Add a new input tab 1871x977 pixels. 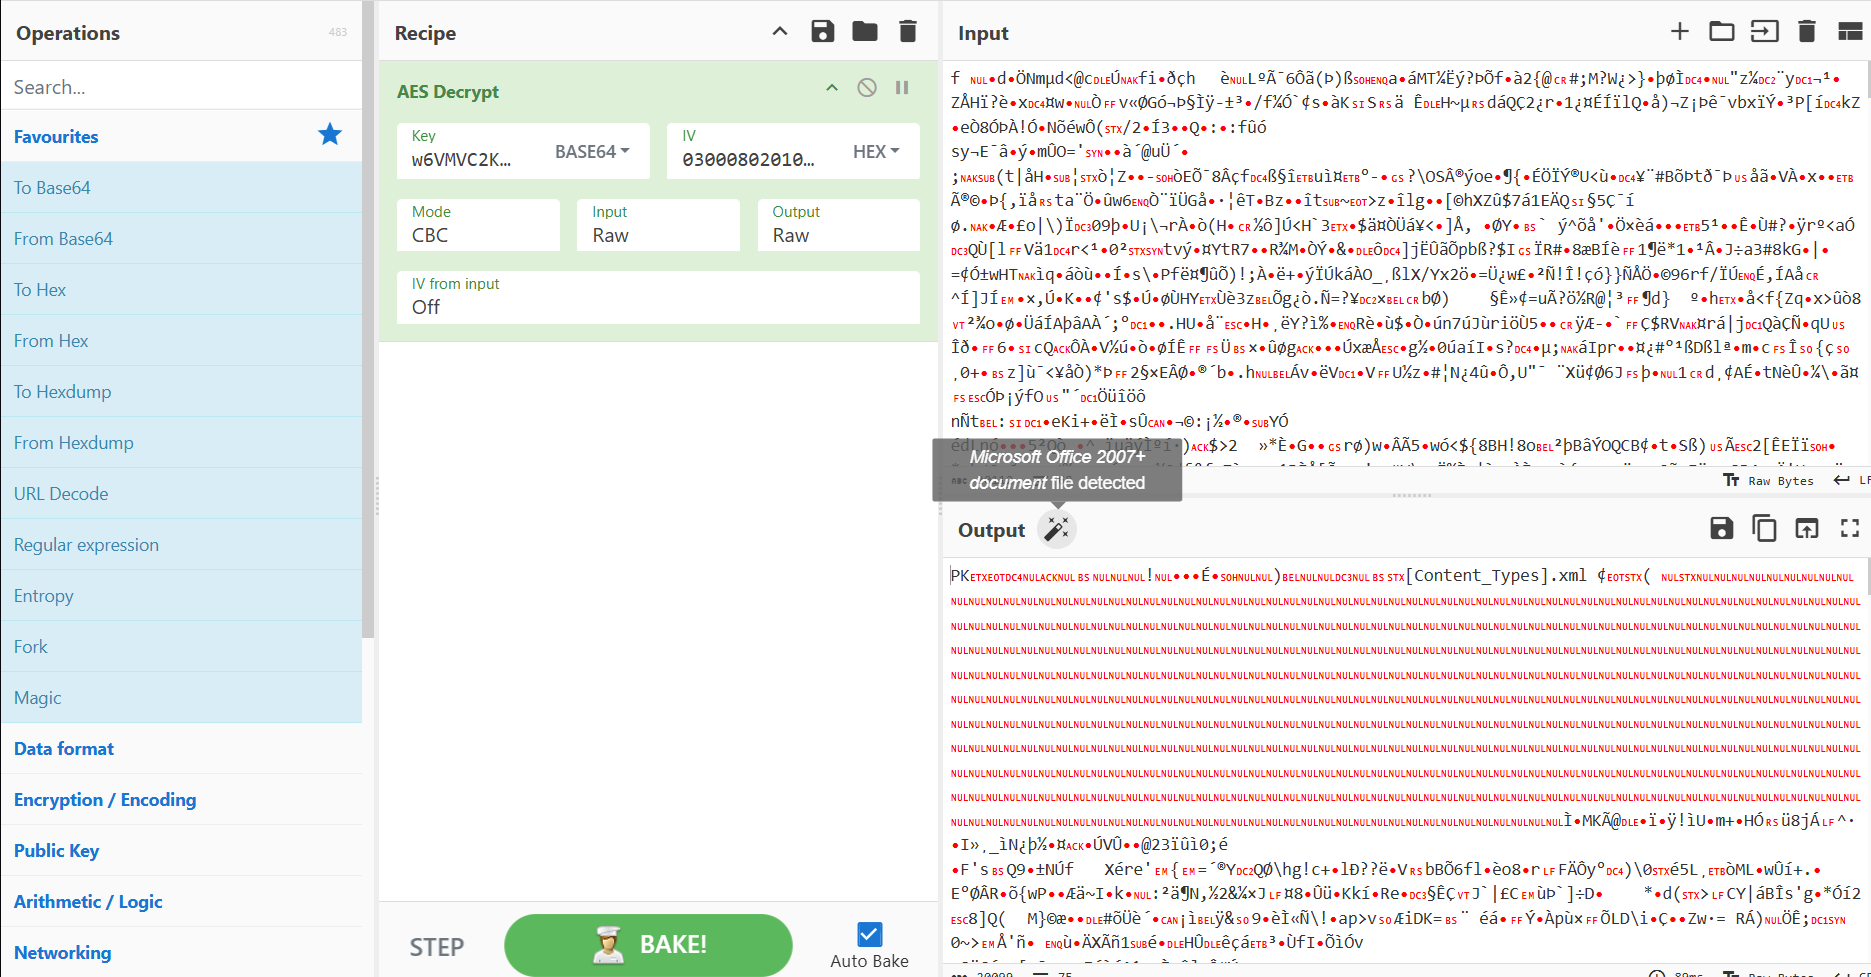click(x=1680, y=32)
